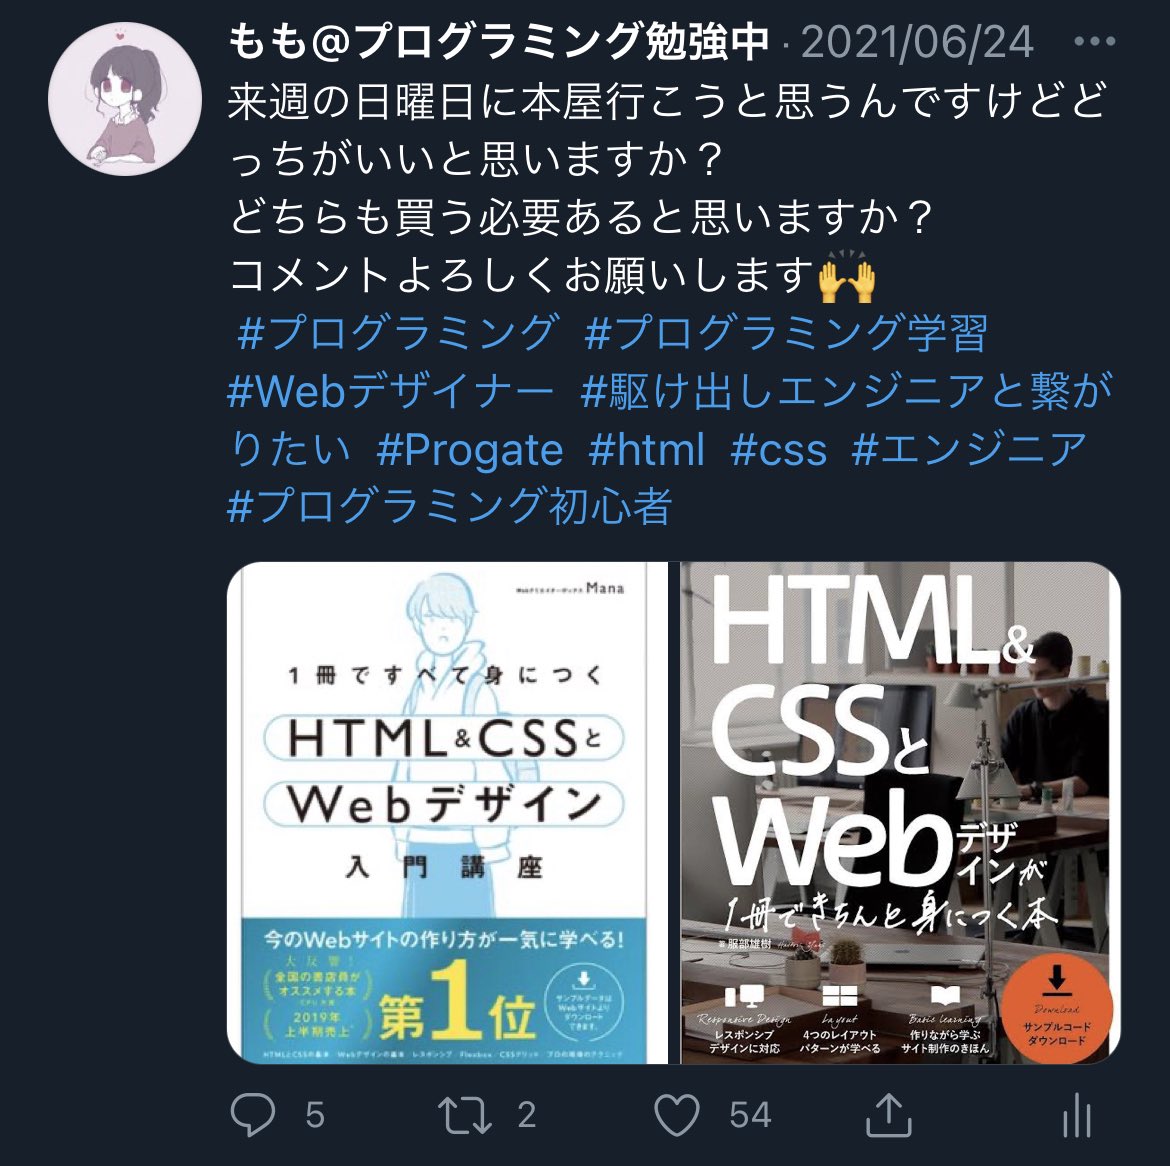Open the #Webデザイナー hashtag
The image size is (1170, 1166).
coord(390,390)
